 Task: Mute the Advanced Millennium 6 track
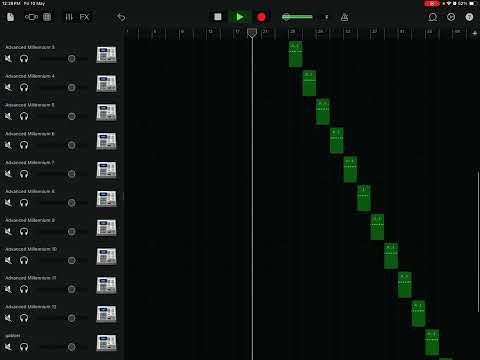(x=8, y=145)
